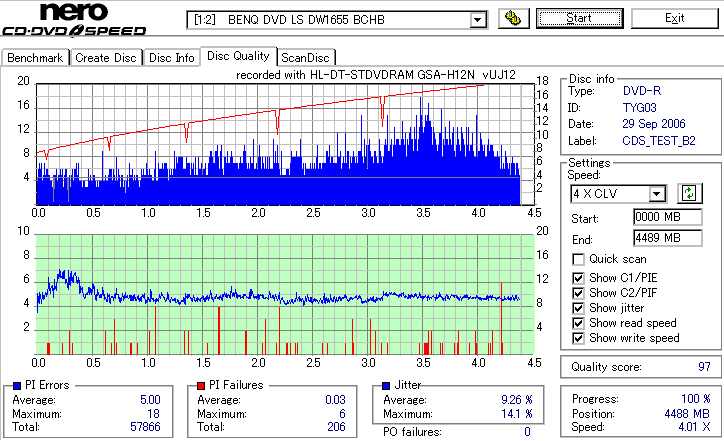Toggle the Show C1/PIE checkbox
The height and width of the screenshot is (441, 724).
[578, 278]
